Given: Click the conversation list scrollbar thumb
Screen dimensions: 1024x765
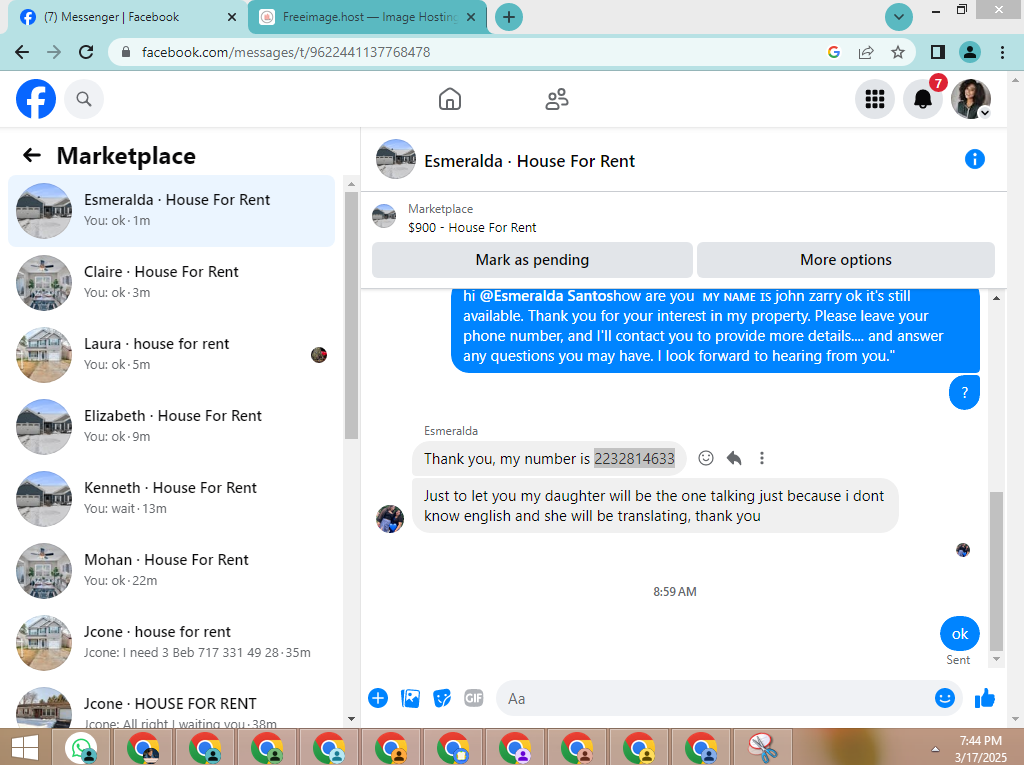Looking at the screenshot, I should tap(351, 315).
